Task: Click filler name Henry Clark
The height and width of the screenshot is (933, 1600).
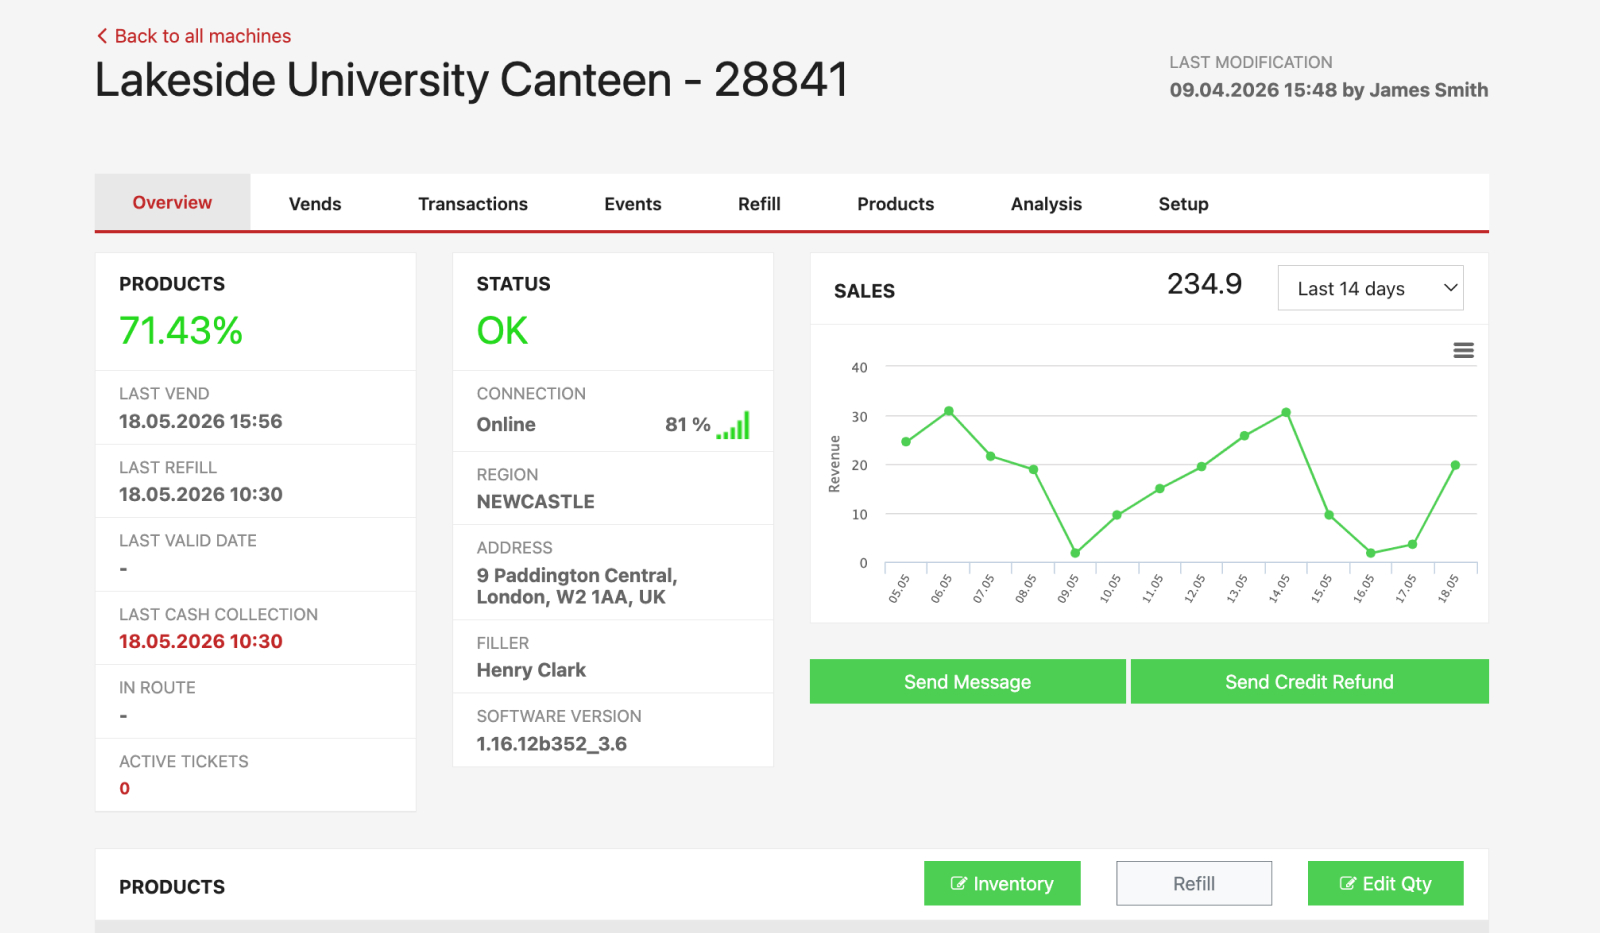Action: tap(531, 670)
